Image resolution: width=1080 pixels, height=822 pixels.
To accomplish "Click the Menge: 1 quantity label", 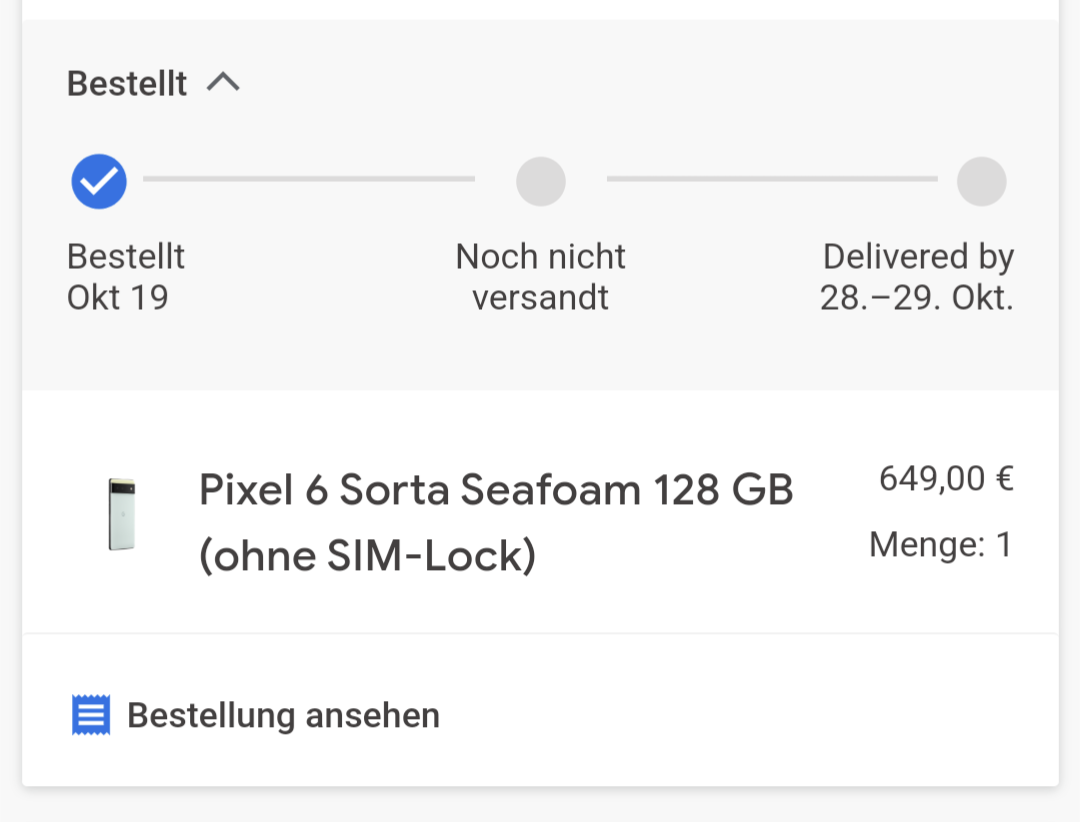I will (941, 544).
